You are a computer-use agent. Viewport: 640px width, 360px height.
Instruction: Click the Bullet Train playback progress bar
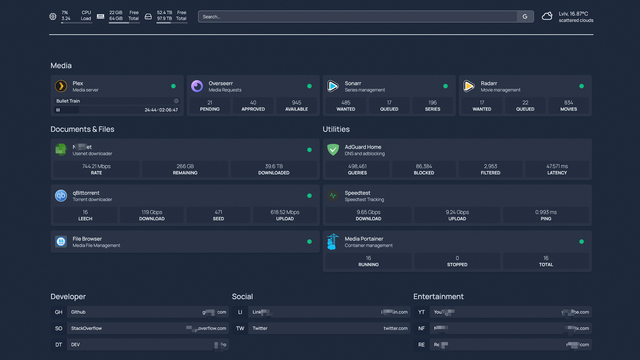coord(117,110)
